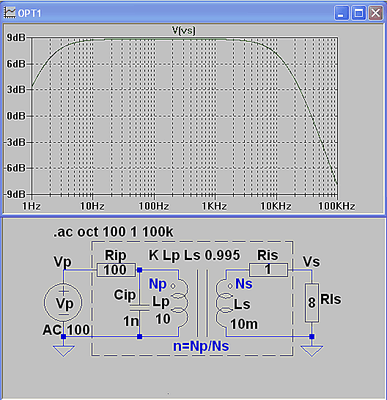Click the -6dB axis label
The height and width of the screenshot is (400, 387).
(15, 168)
